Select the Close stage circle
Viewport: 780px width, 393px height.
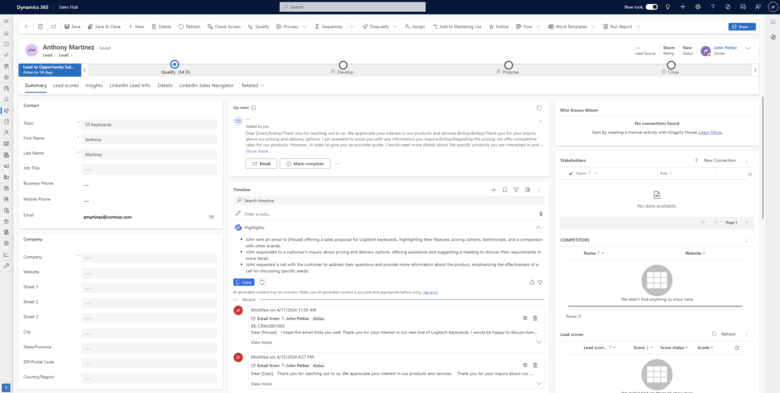[671, 65]
